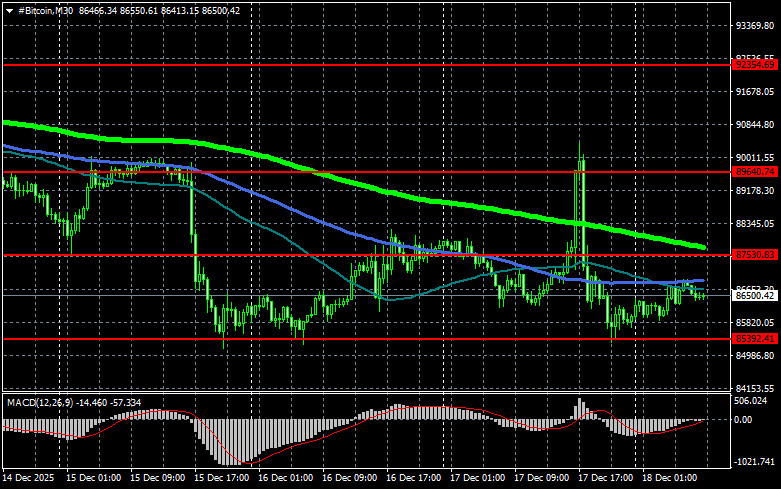
Task: Click the 15 Dec 17:00 time label
Action: (x=222, y=478)
